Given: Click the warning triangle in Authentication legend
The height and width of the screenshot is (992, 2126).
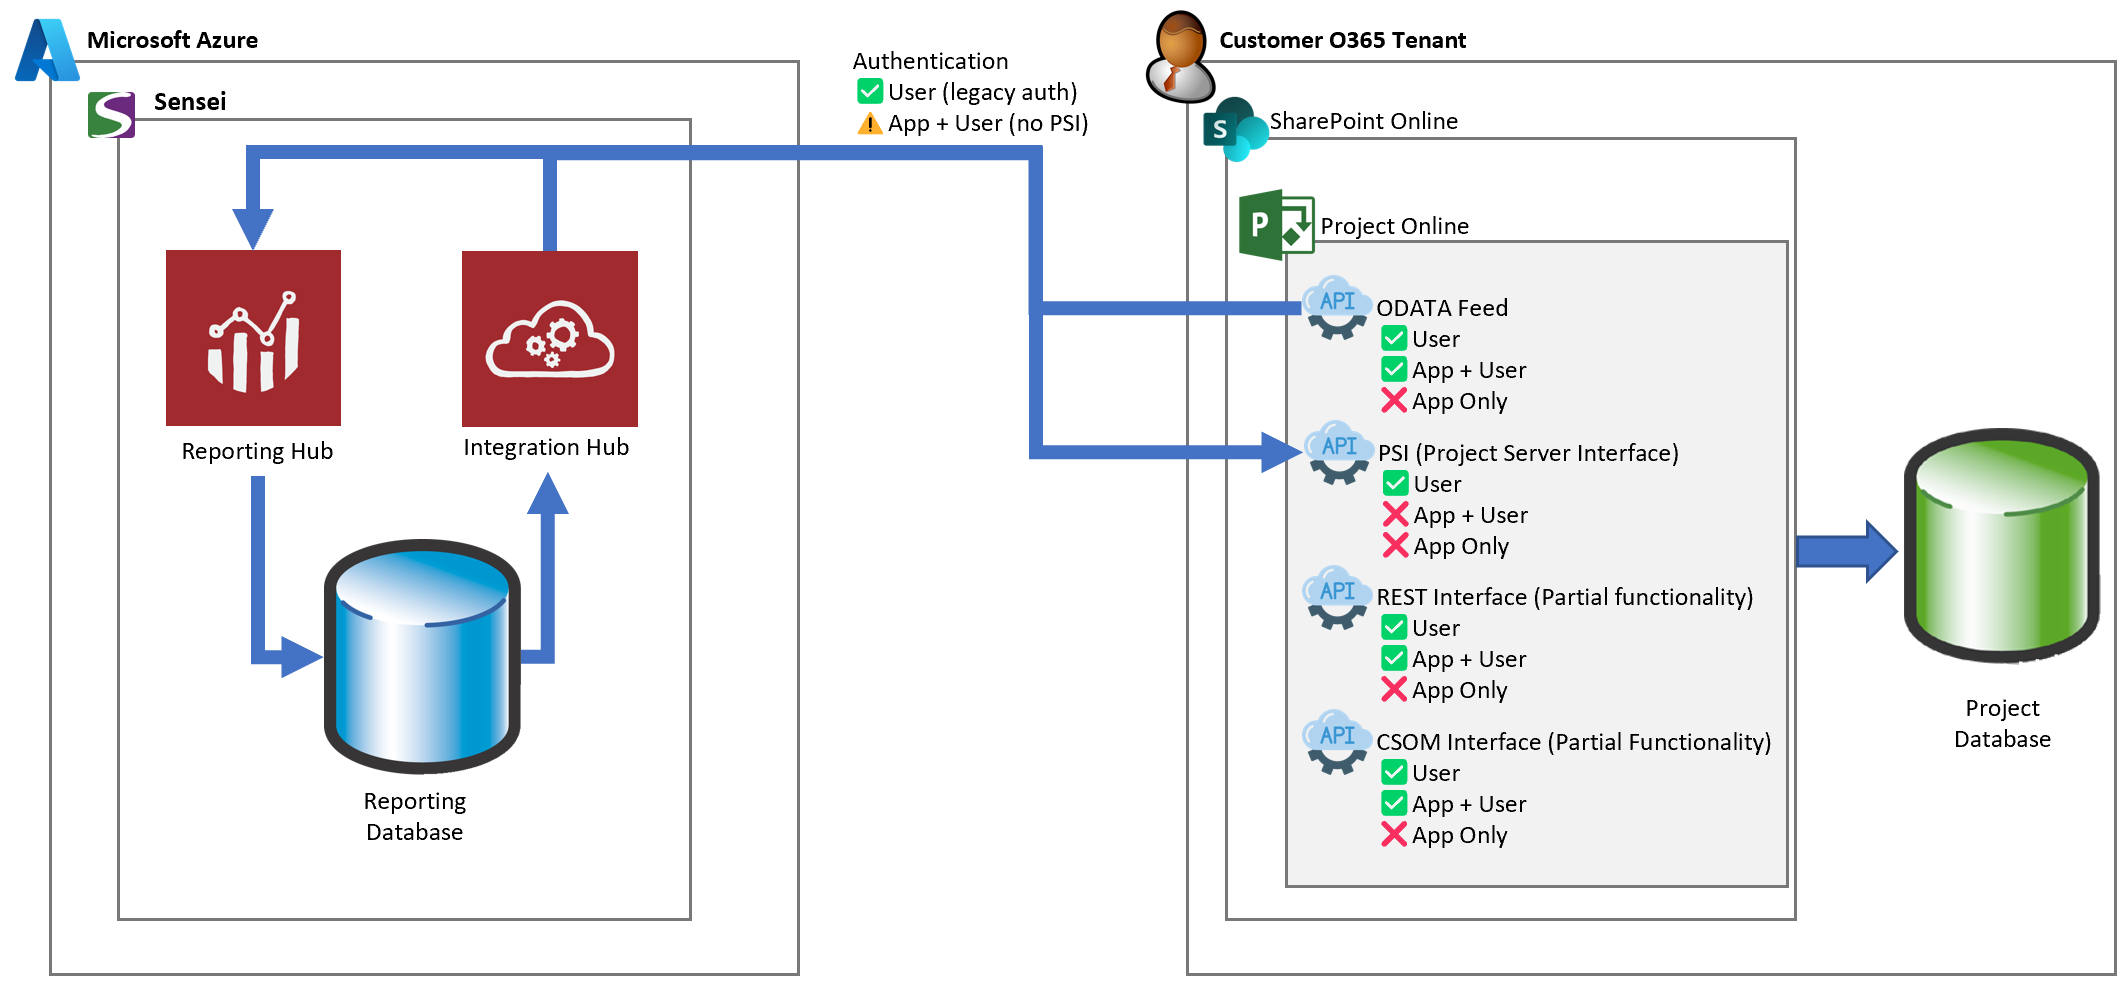Looking at the screenshot, I should pyautogui.click(x=870, y=123).
